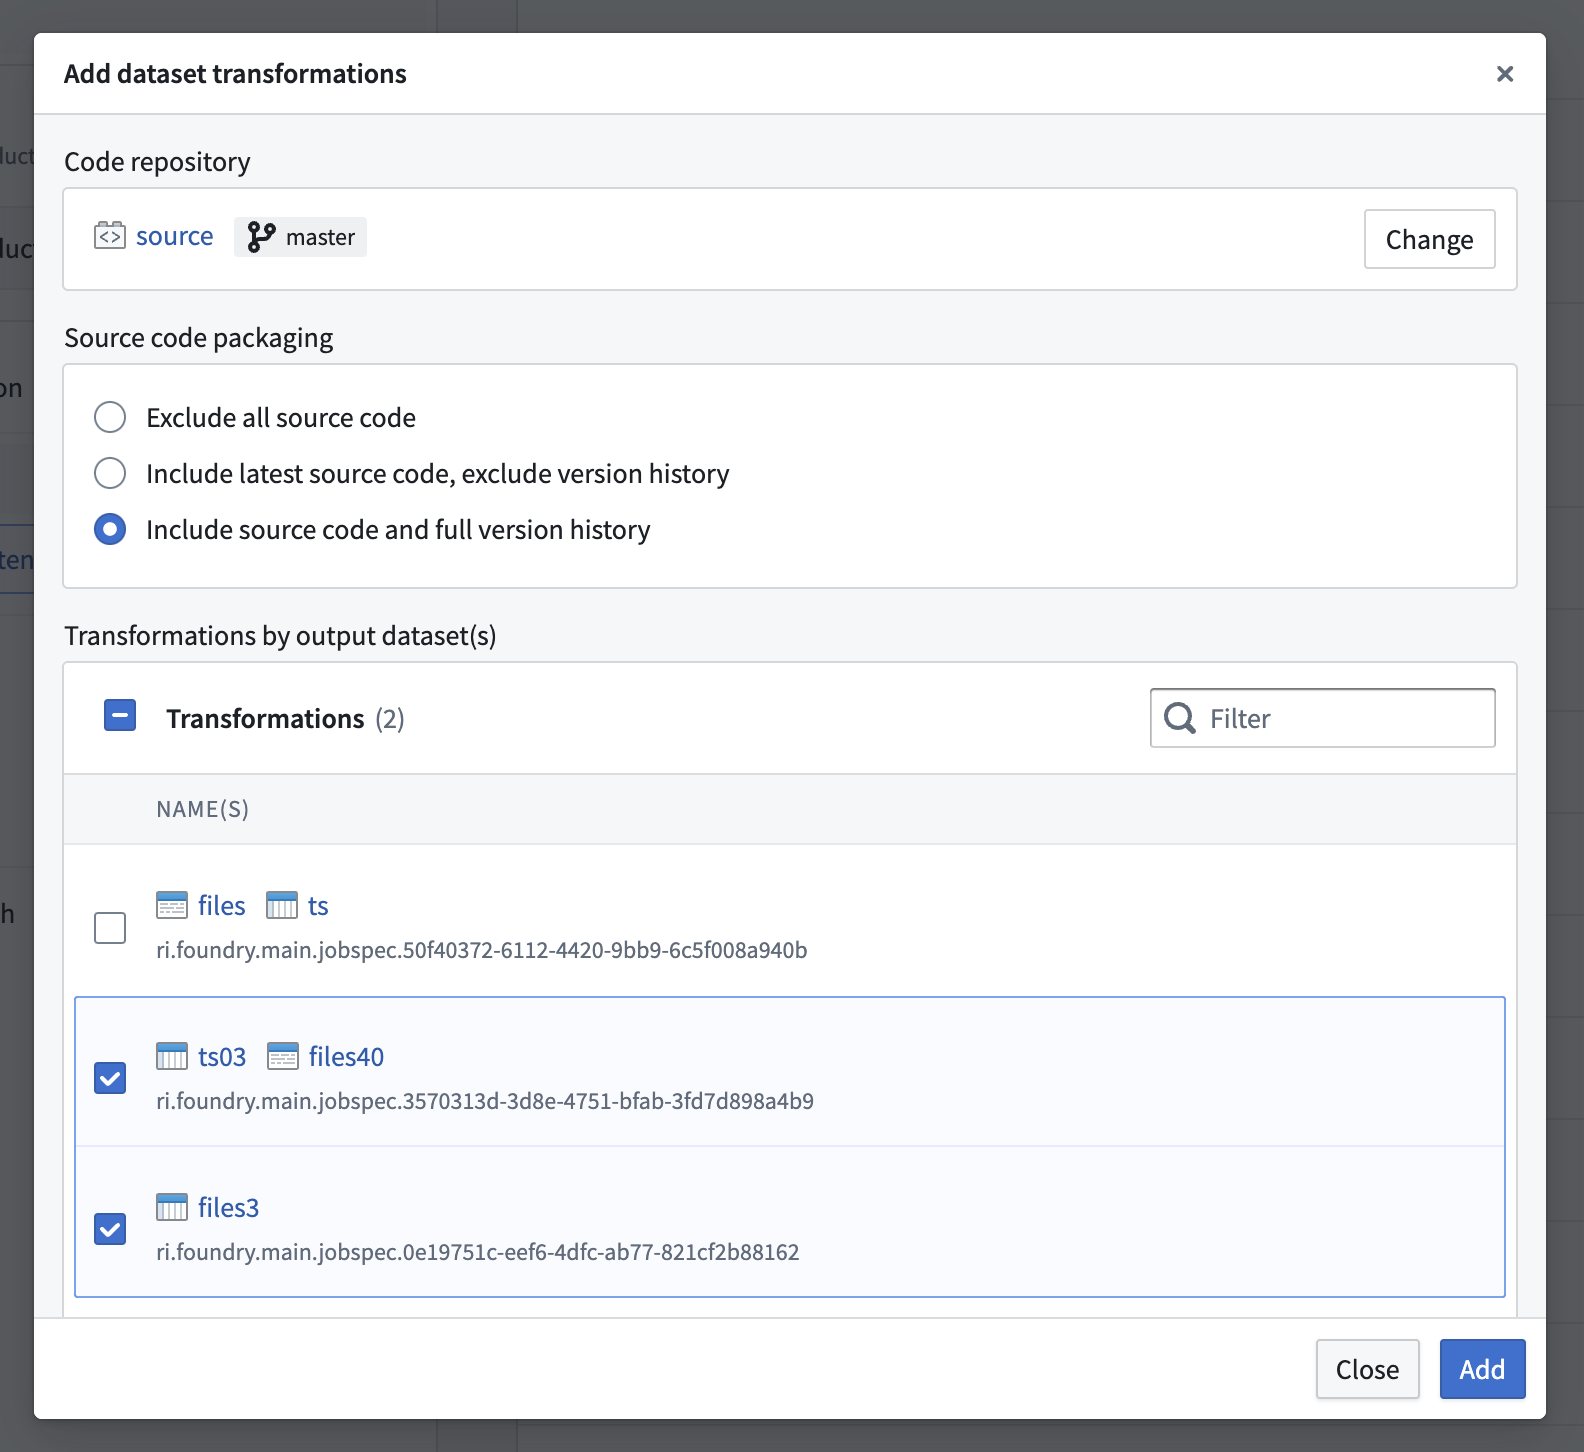Open the files dataset link

coord(222,906)
